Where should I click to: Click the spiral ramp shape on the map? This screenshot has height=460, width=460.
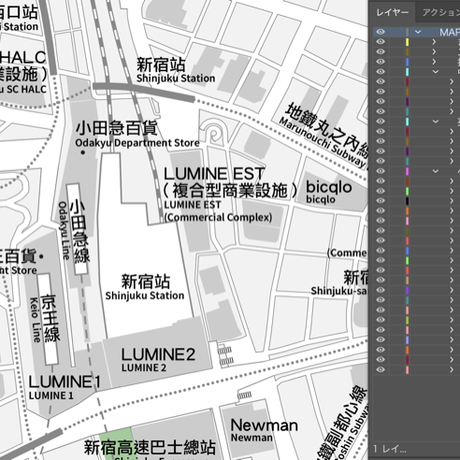pyautogui.click(x=214, y=133)
